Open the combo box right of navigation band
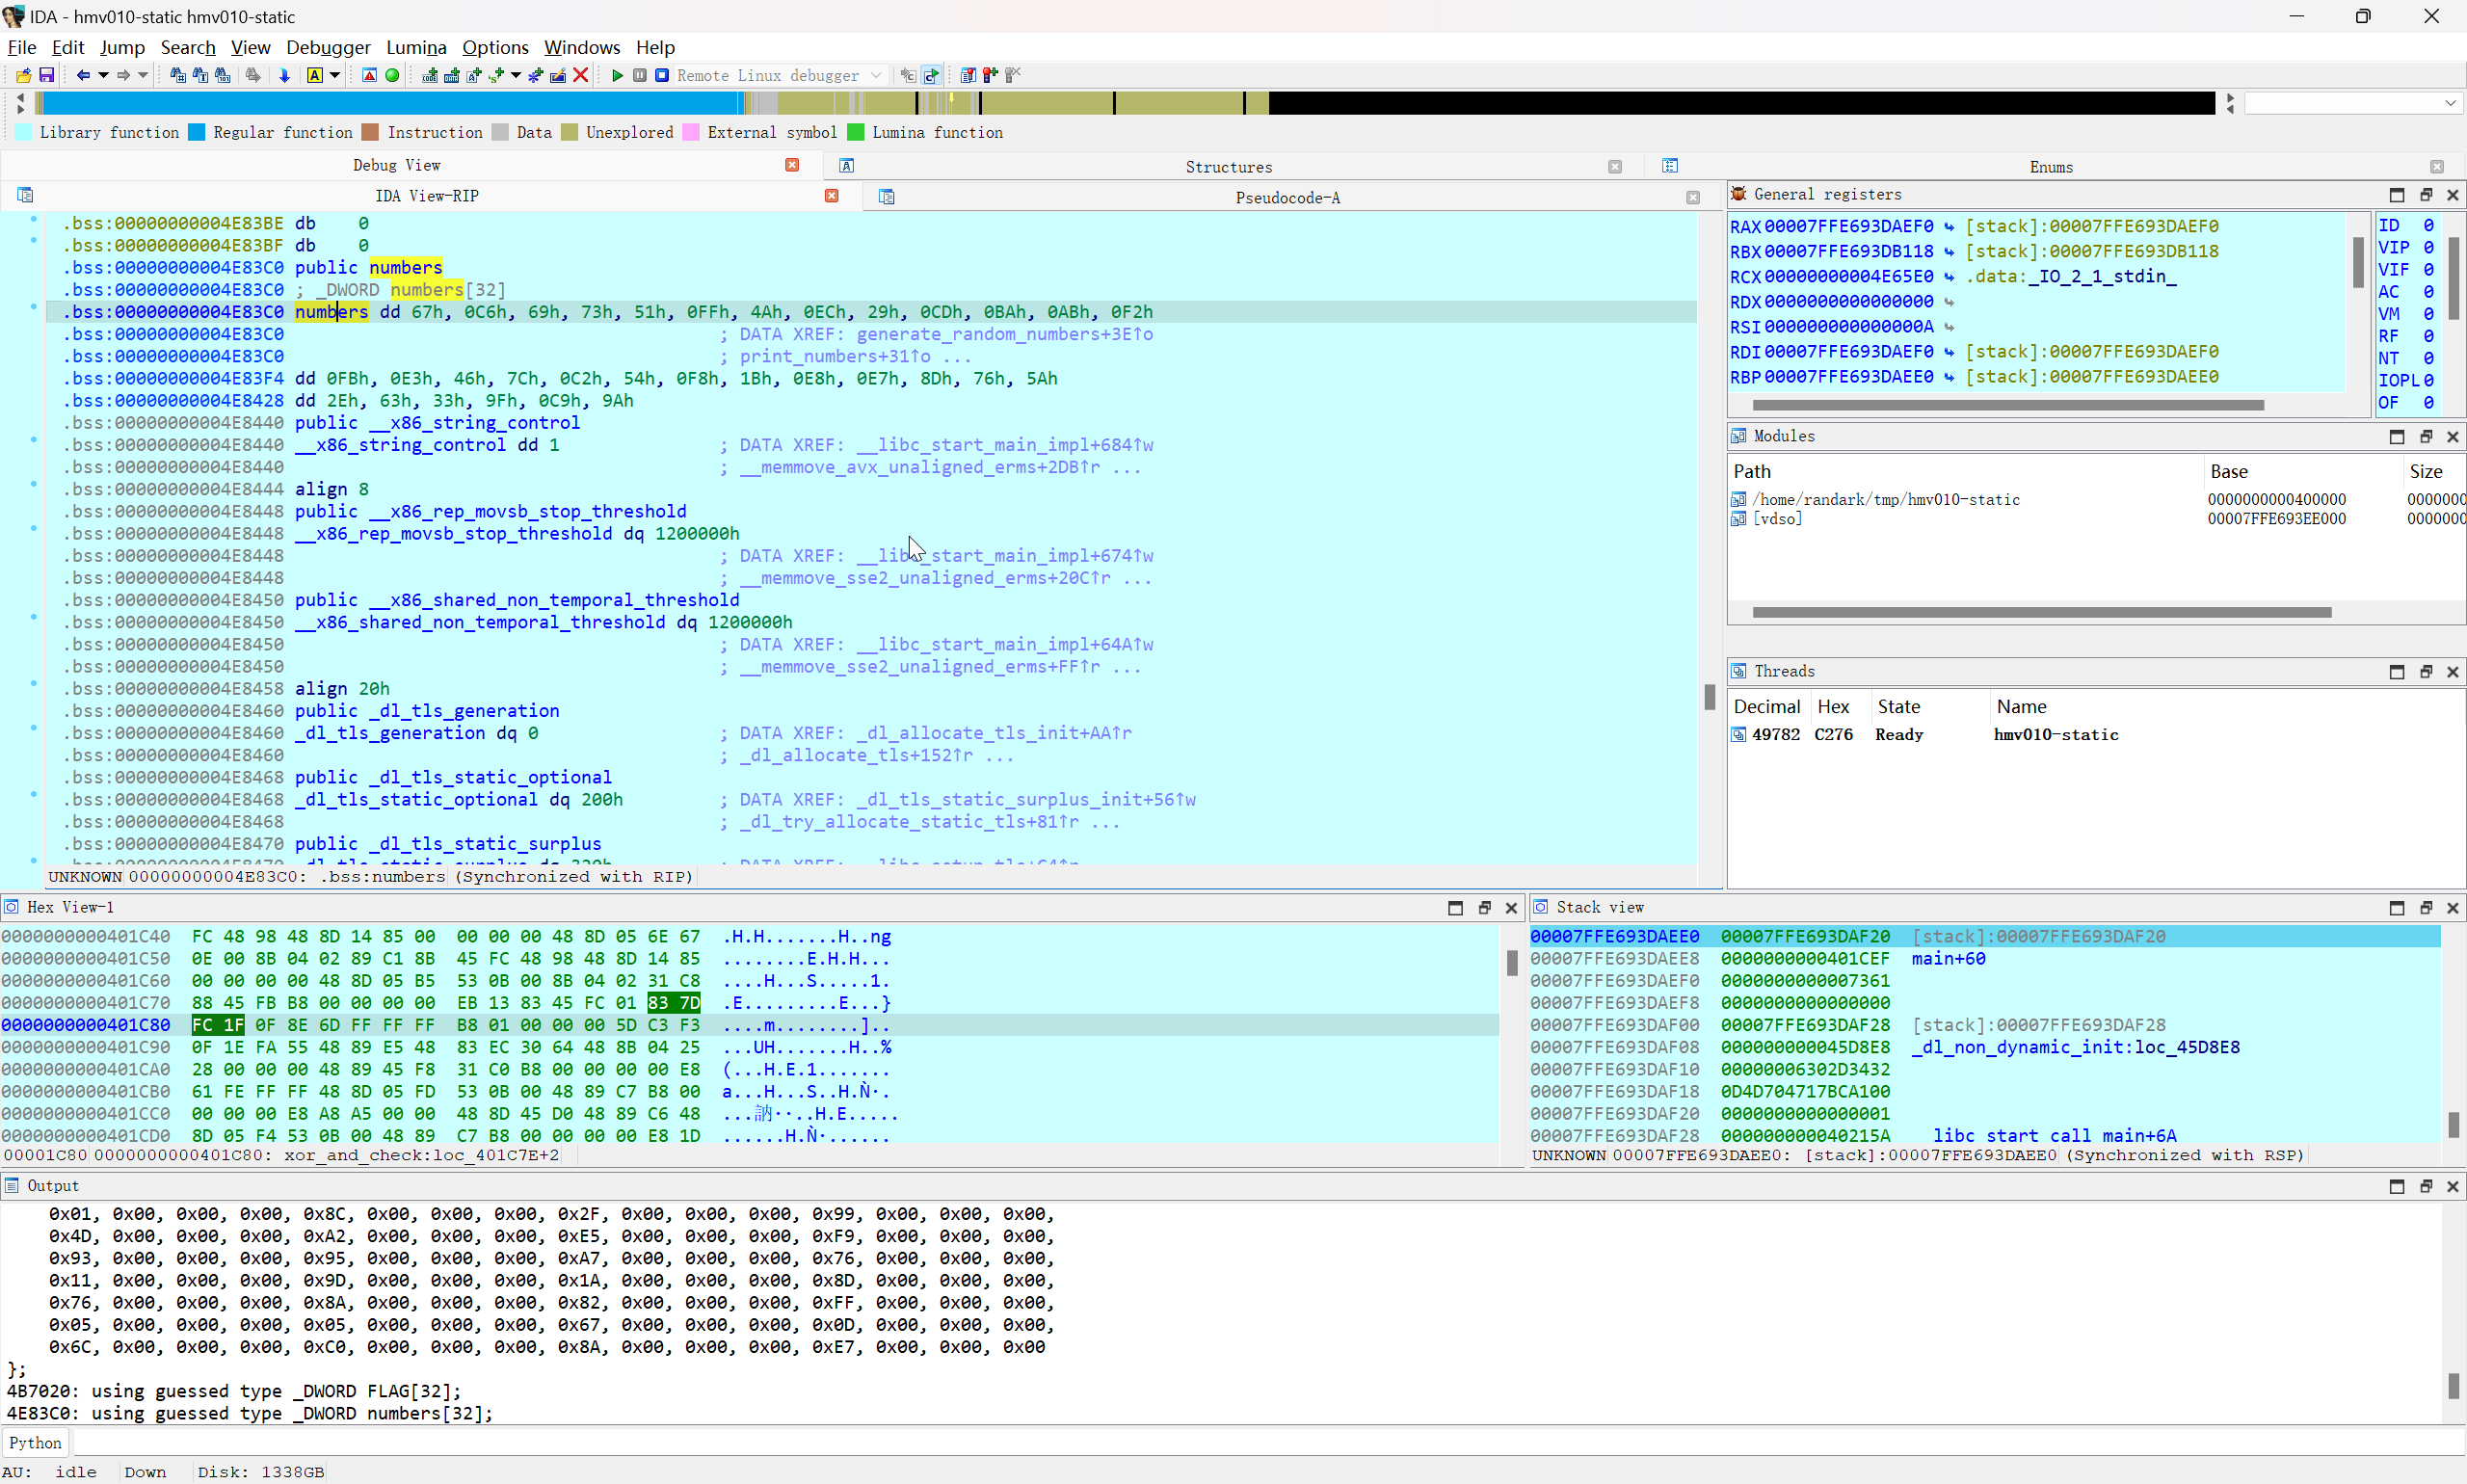The height and width of the screenshot is (1484, 2467). [2352, 103]
